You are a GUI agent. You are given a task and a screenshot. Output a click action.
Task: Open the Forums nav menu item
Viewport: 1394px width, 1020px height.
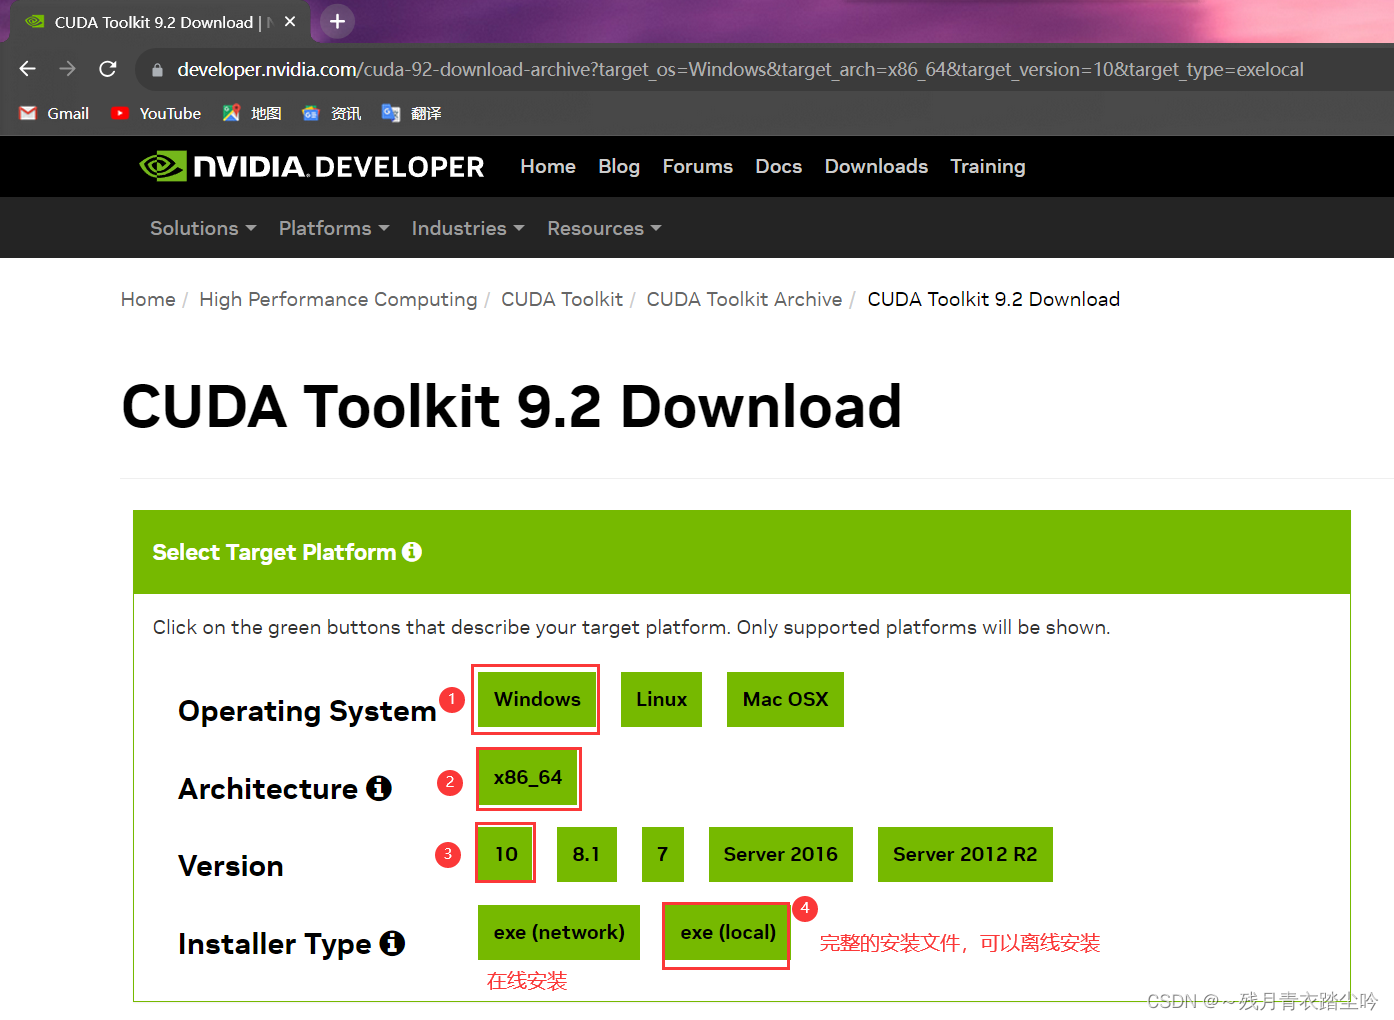(x=698, y=166)
